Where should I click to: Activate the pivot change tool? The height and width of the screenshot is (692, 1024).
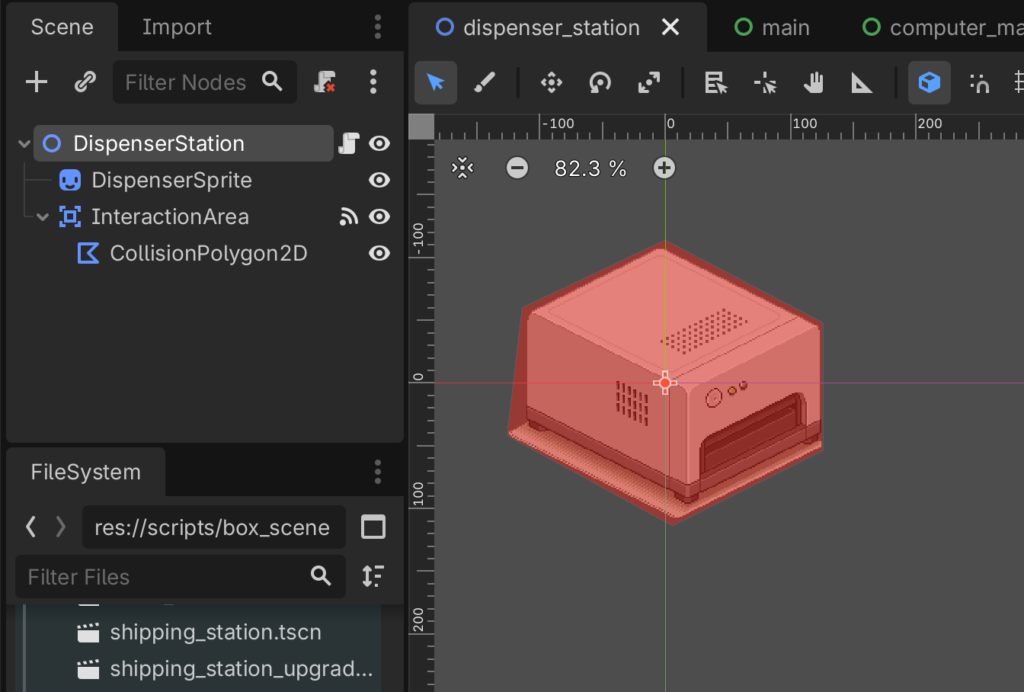pyautogui.click(x=765, y=83)
